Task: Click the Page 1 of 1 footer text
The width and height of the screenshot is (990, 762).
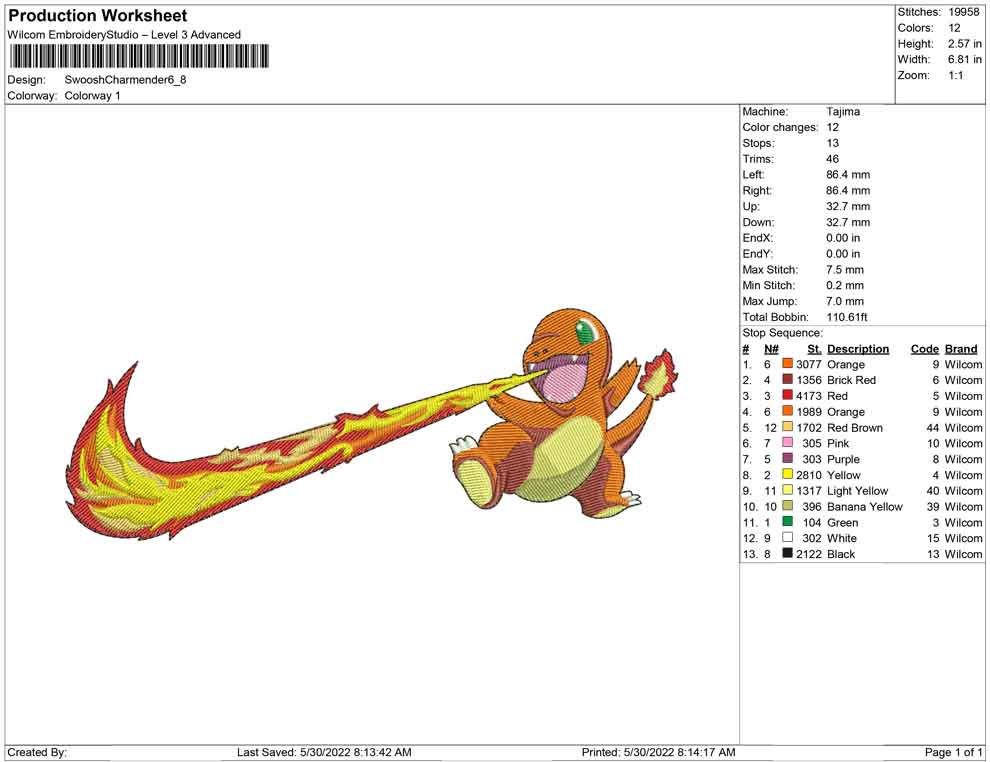Action: 954,752
